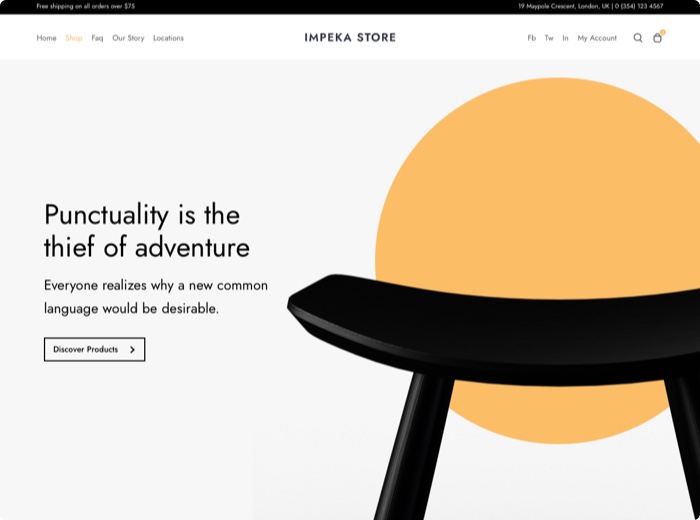
Task: Open the In social link
Action: [565, 38]
